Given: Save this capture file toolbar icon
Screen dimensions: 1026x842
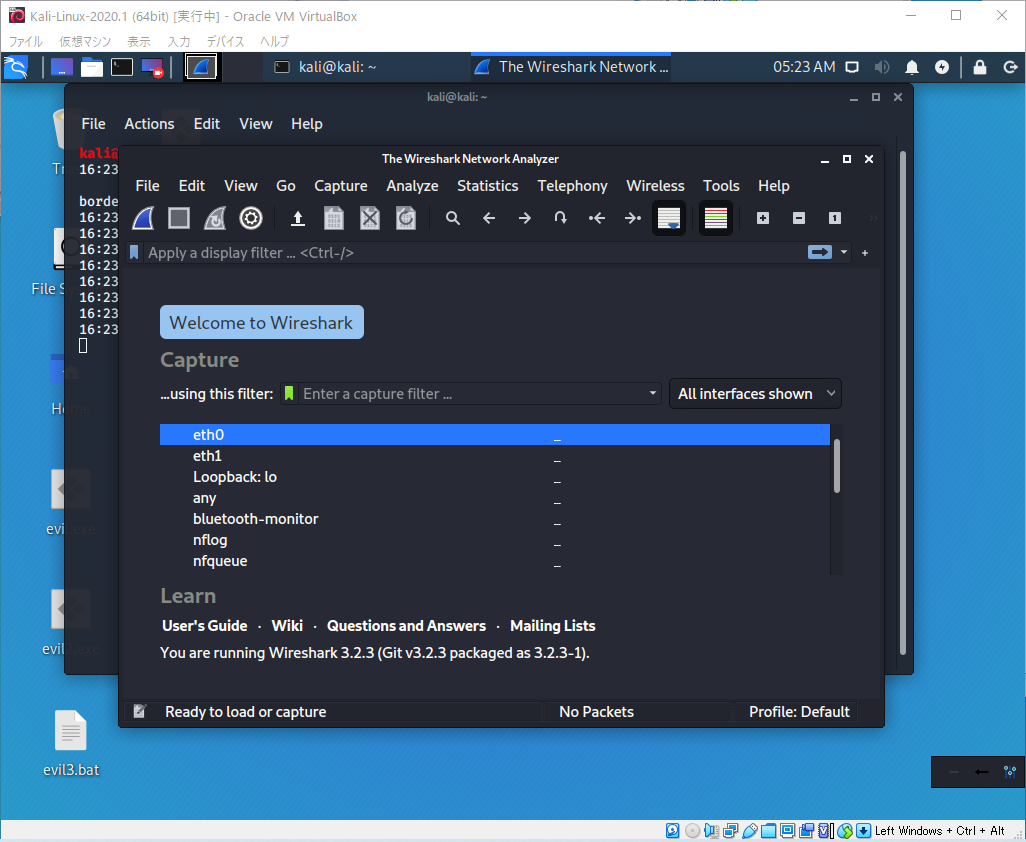Looking at the screenshot, I should 334,218.
